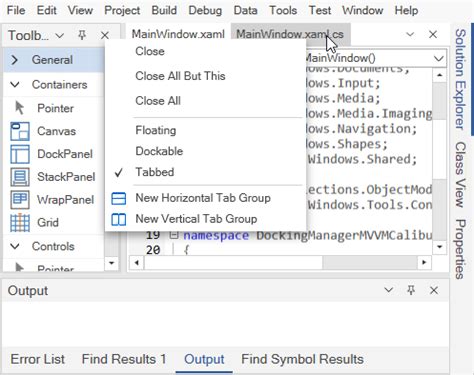
Task: Open the Debug menu
Action: [205, 10]
